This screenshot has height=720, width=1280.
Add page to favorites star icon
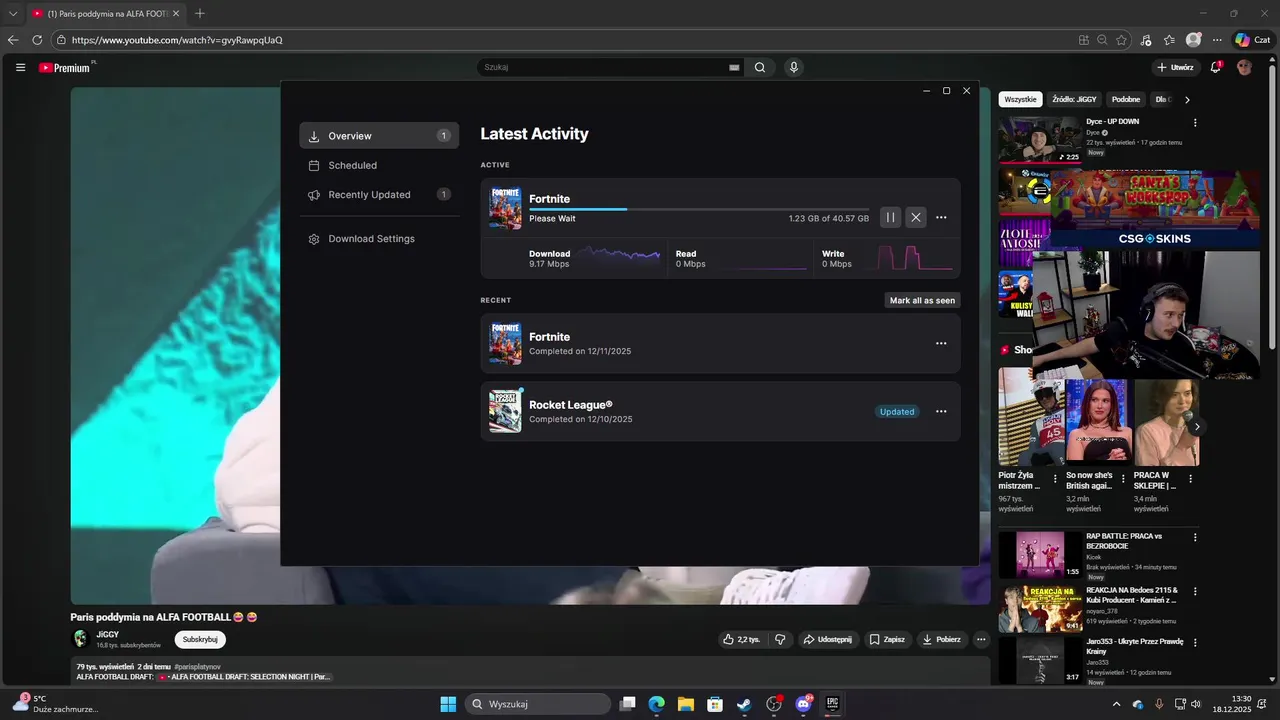pos(1121,40)
